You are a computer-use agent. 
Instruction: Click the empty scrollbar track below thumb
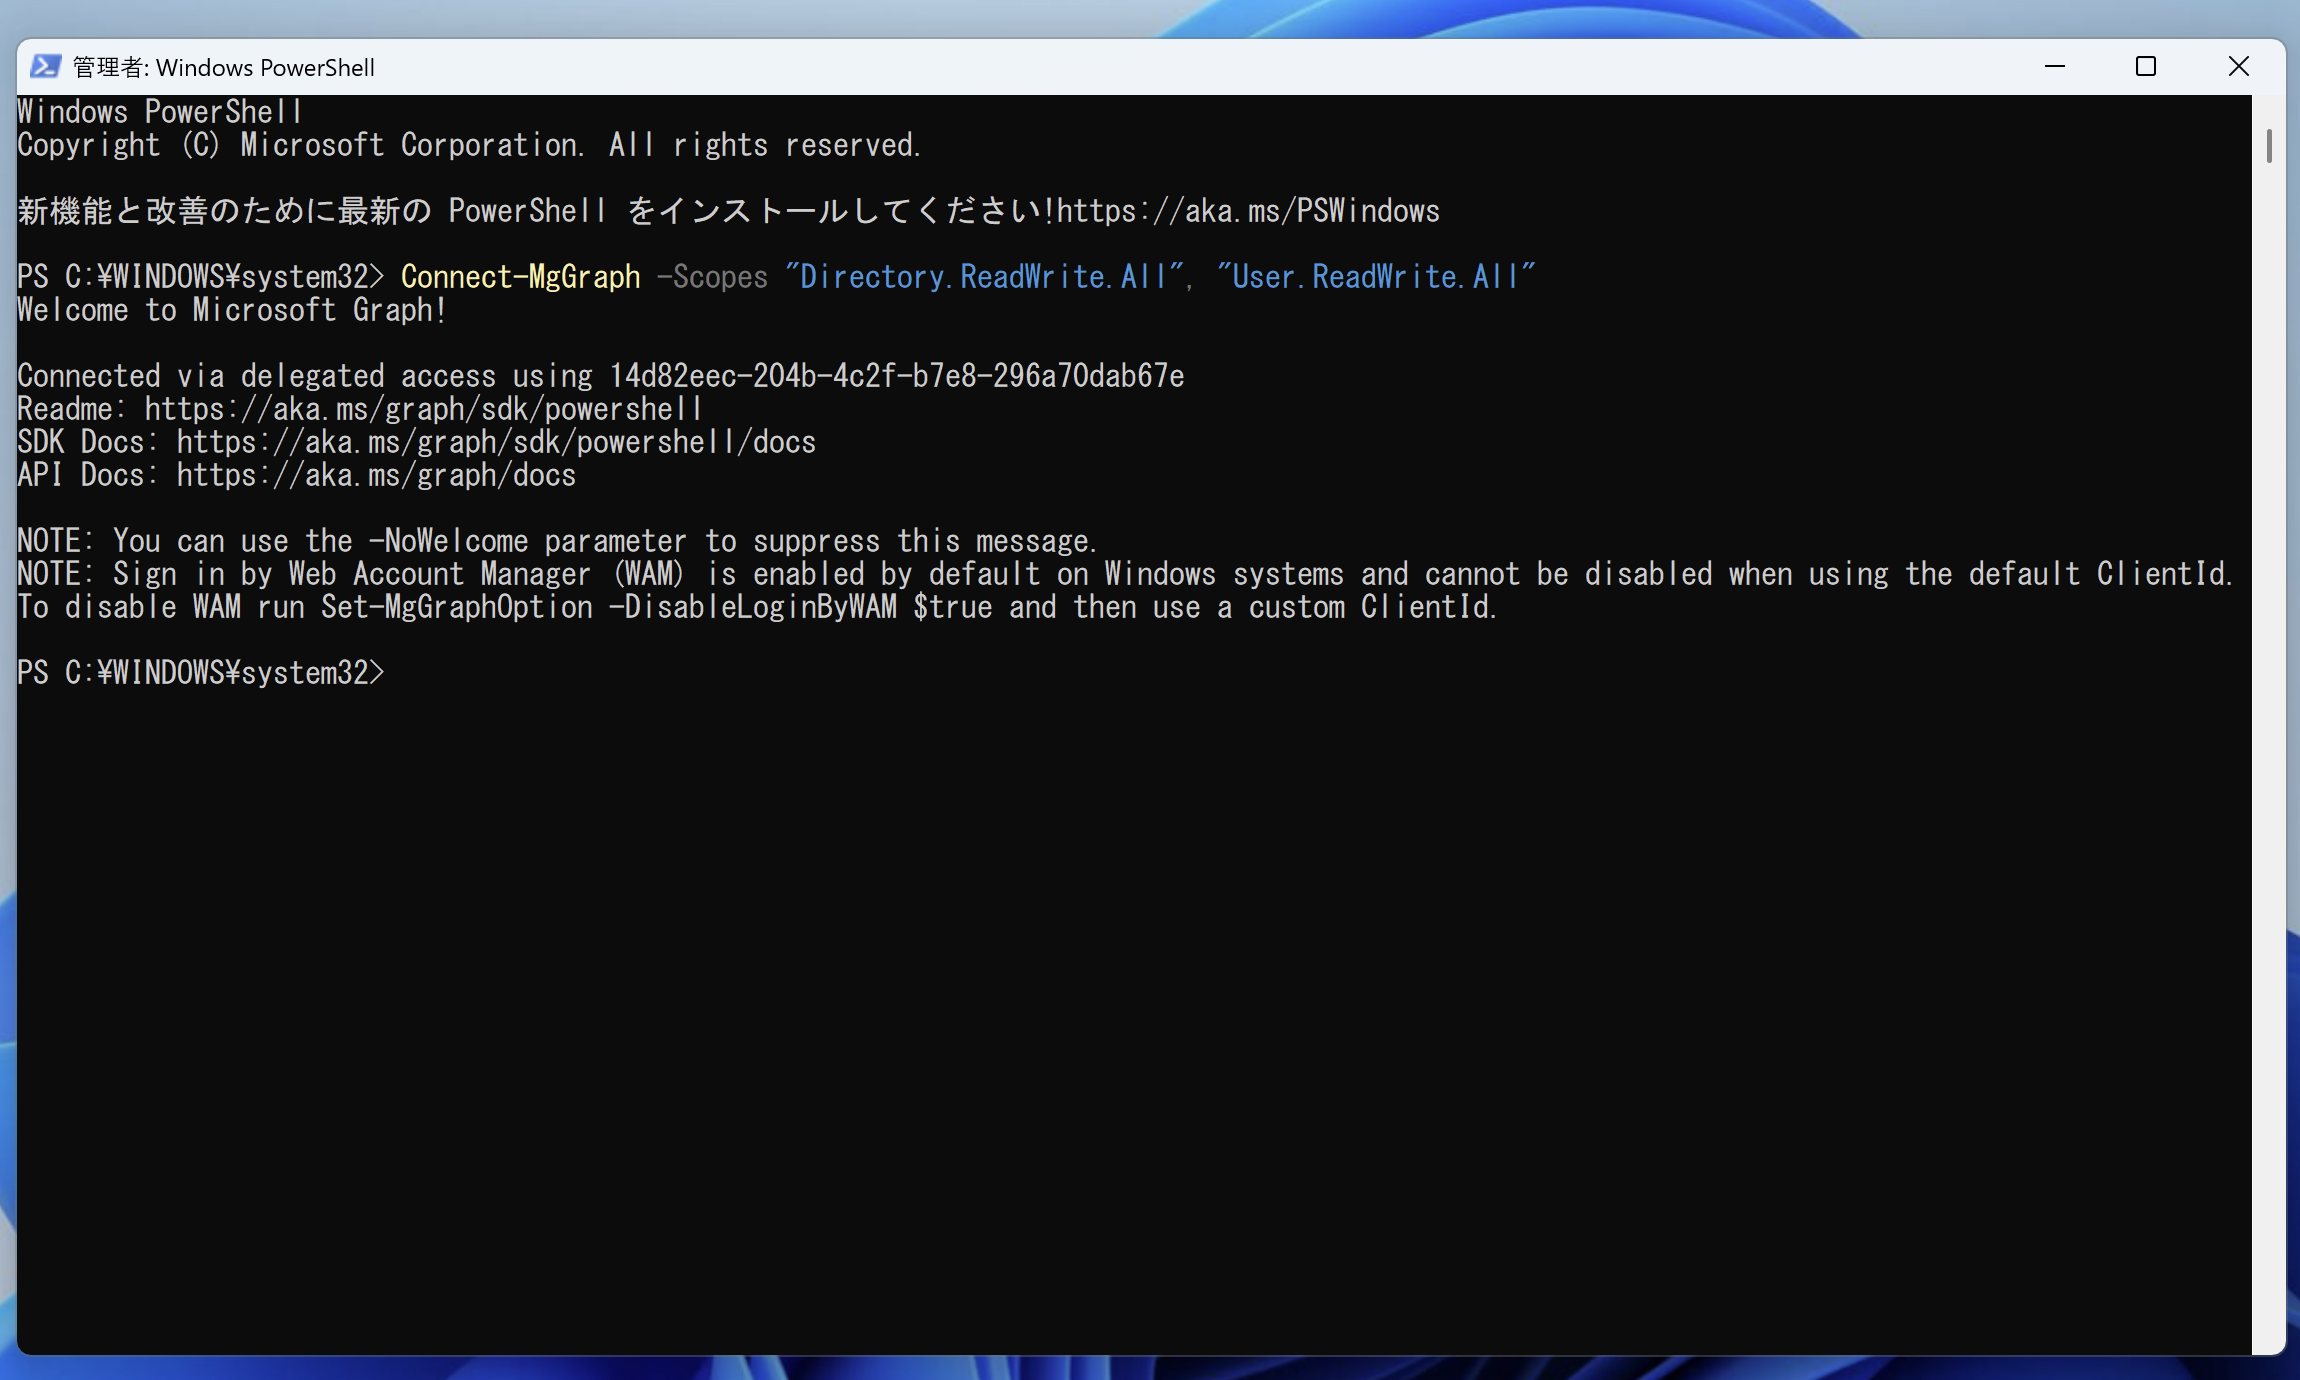(x=2269, y=760)
